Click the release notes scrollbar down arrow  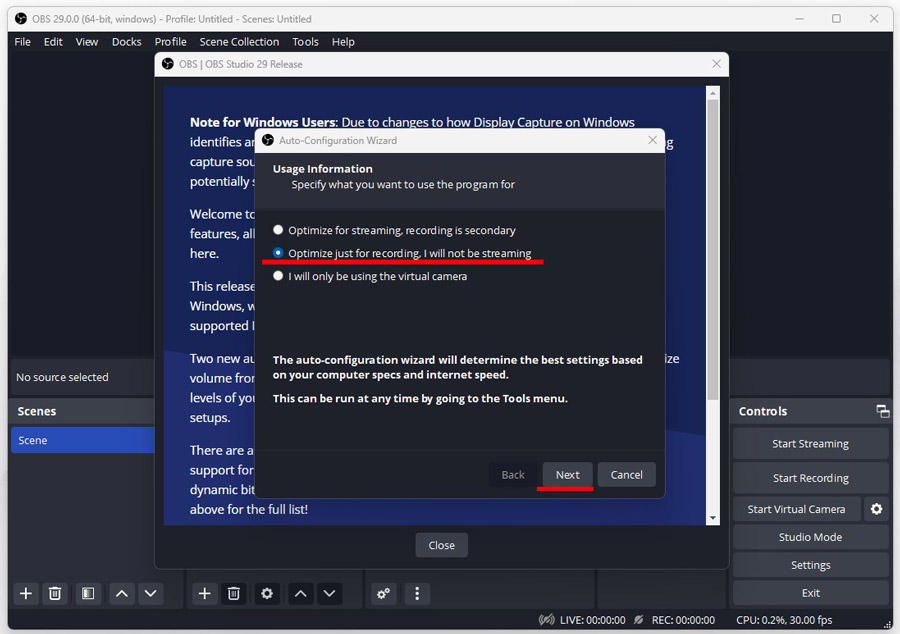pyautogui.click(x=713, y=518)
